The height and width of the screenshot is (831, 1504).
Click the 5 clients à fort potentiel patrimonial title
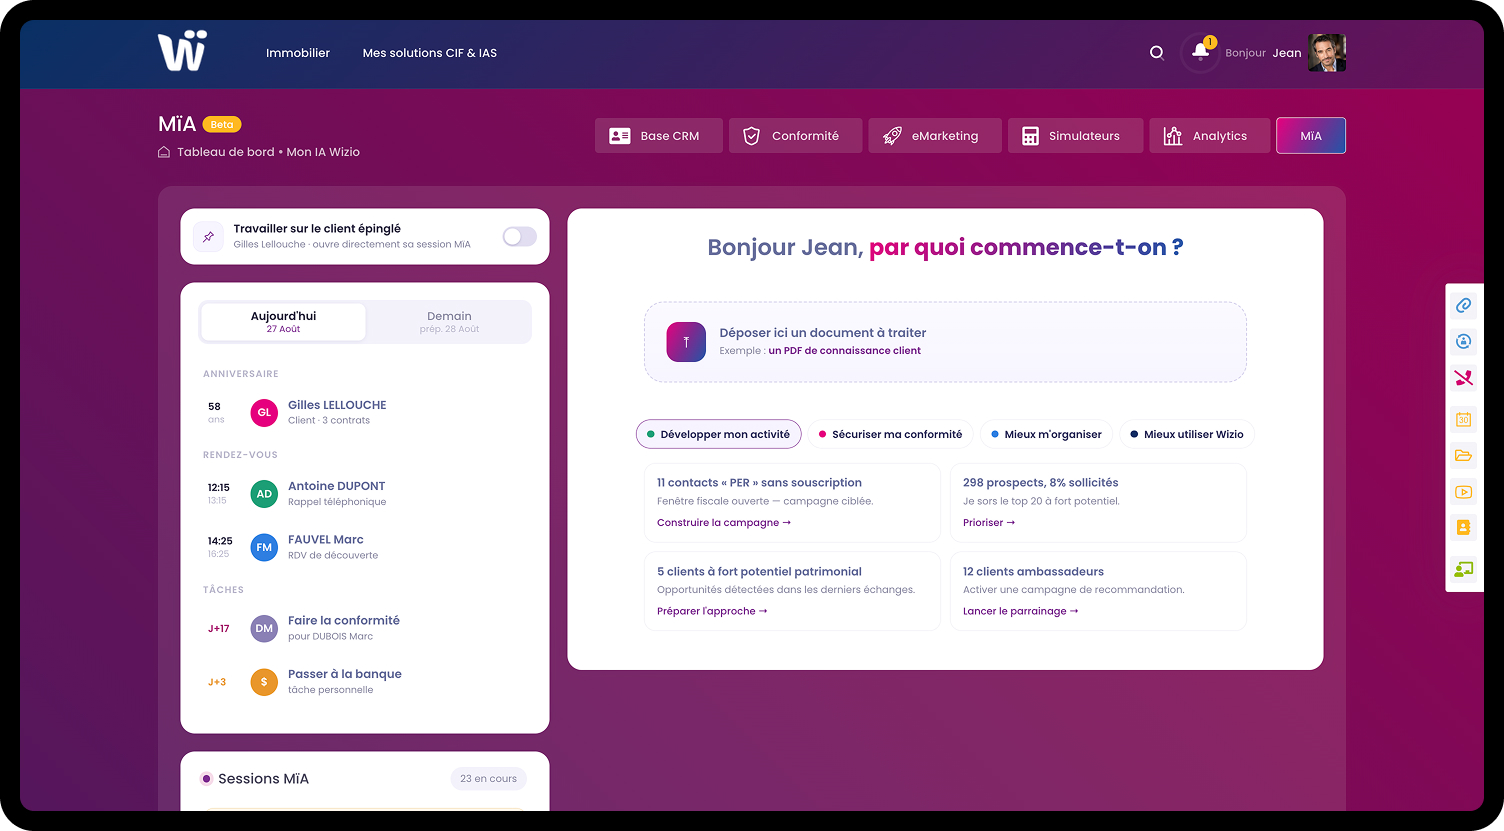(x=759, y=572)
